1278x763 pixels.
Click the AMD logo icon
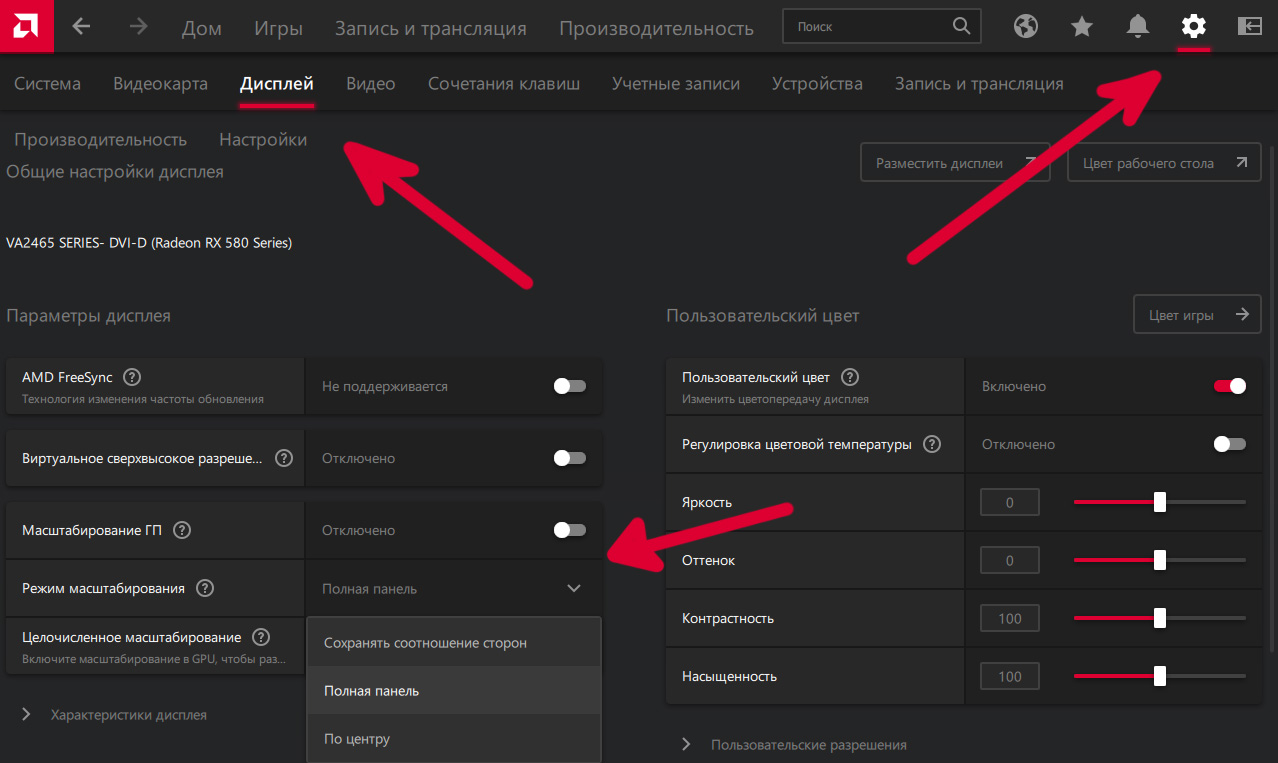tap(26, 27)
